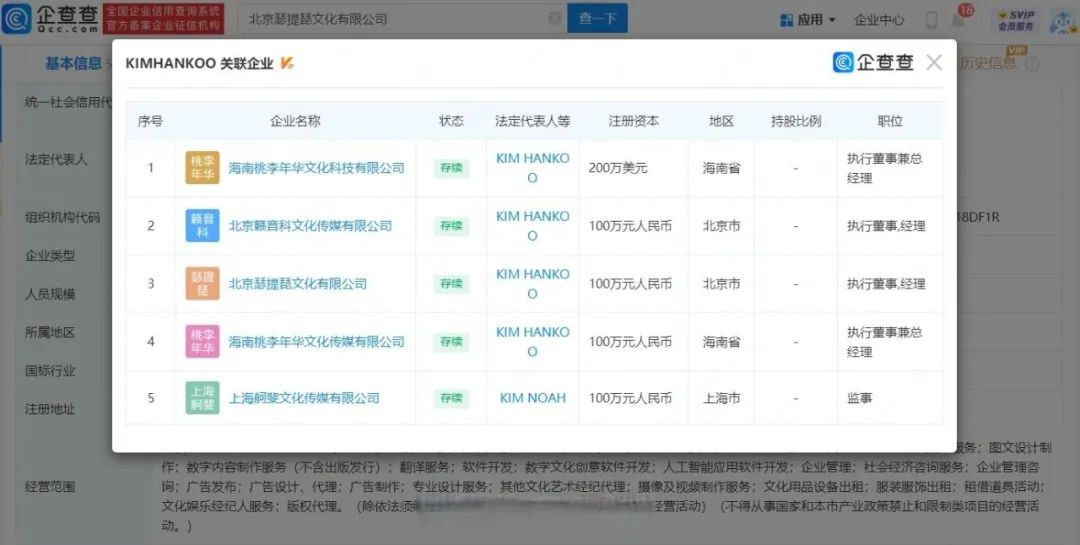The image size is (1080, 545).
Task: Click the 上海舸斐 company logo tile
Action: coord(202,398)
